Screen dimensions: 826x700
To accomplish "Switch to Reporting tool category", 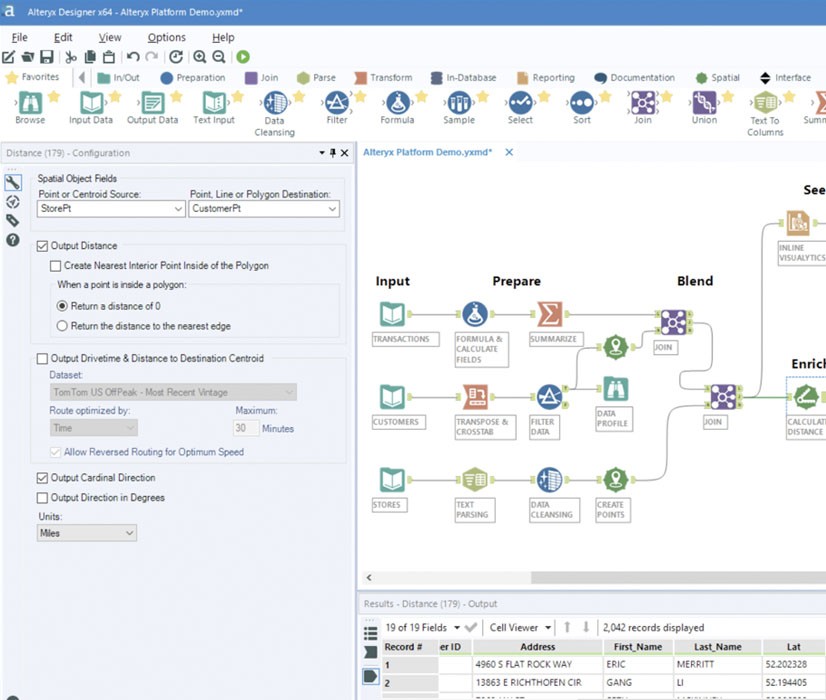I will (545, 78).
